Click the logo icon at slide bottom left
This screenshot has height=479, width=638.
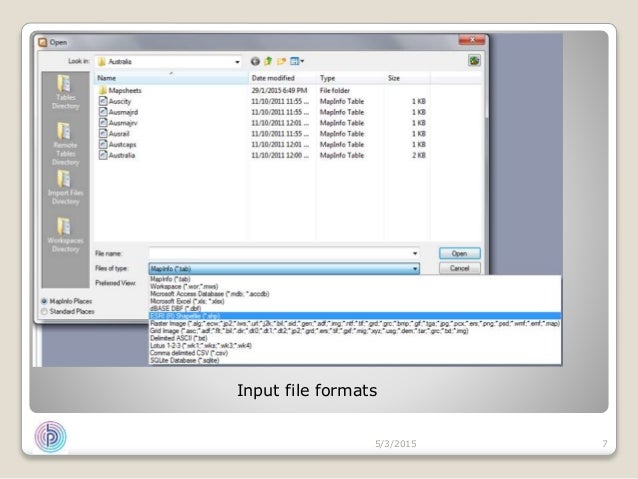[50, 437]
